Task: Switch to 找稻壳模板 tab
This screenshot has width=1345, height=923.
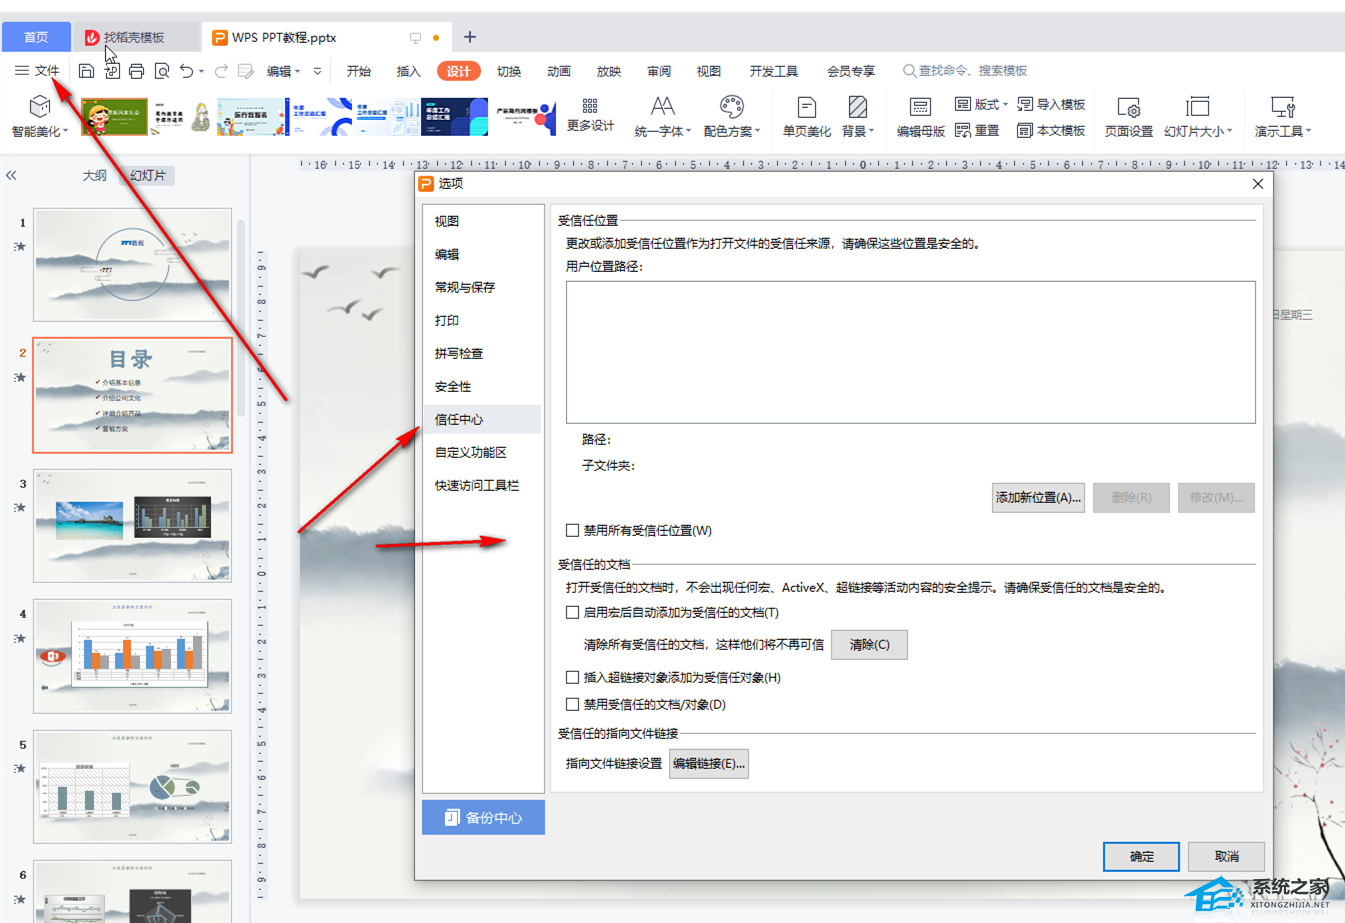Action: click(134, 37)
